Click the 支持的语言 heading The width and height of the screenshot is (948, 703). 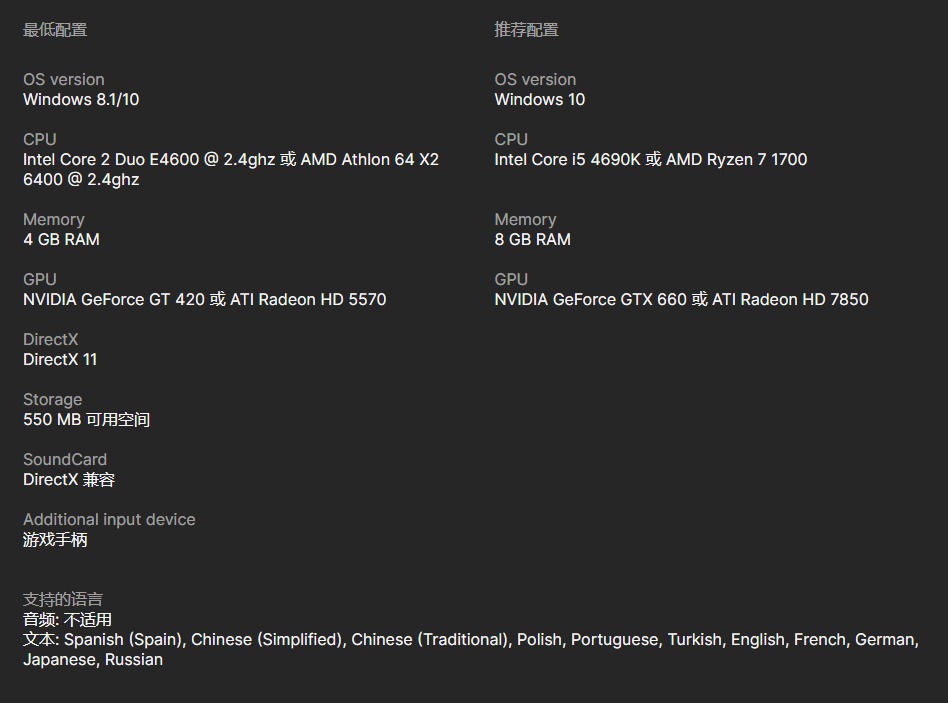[63, 599]
